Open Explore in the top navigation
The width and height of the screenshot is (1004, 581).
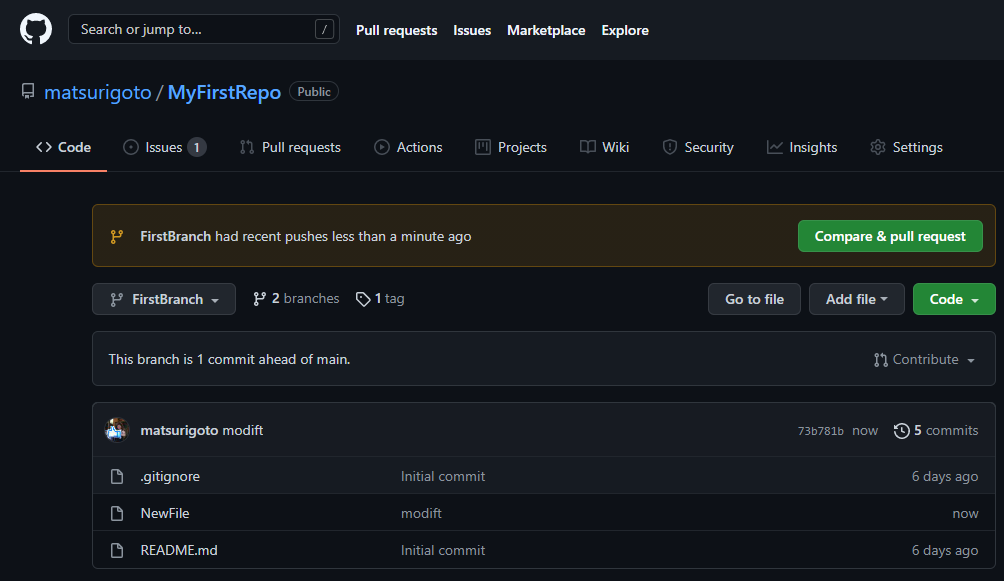coord(625,30)
